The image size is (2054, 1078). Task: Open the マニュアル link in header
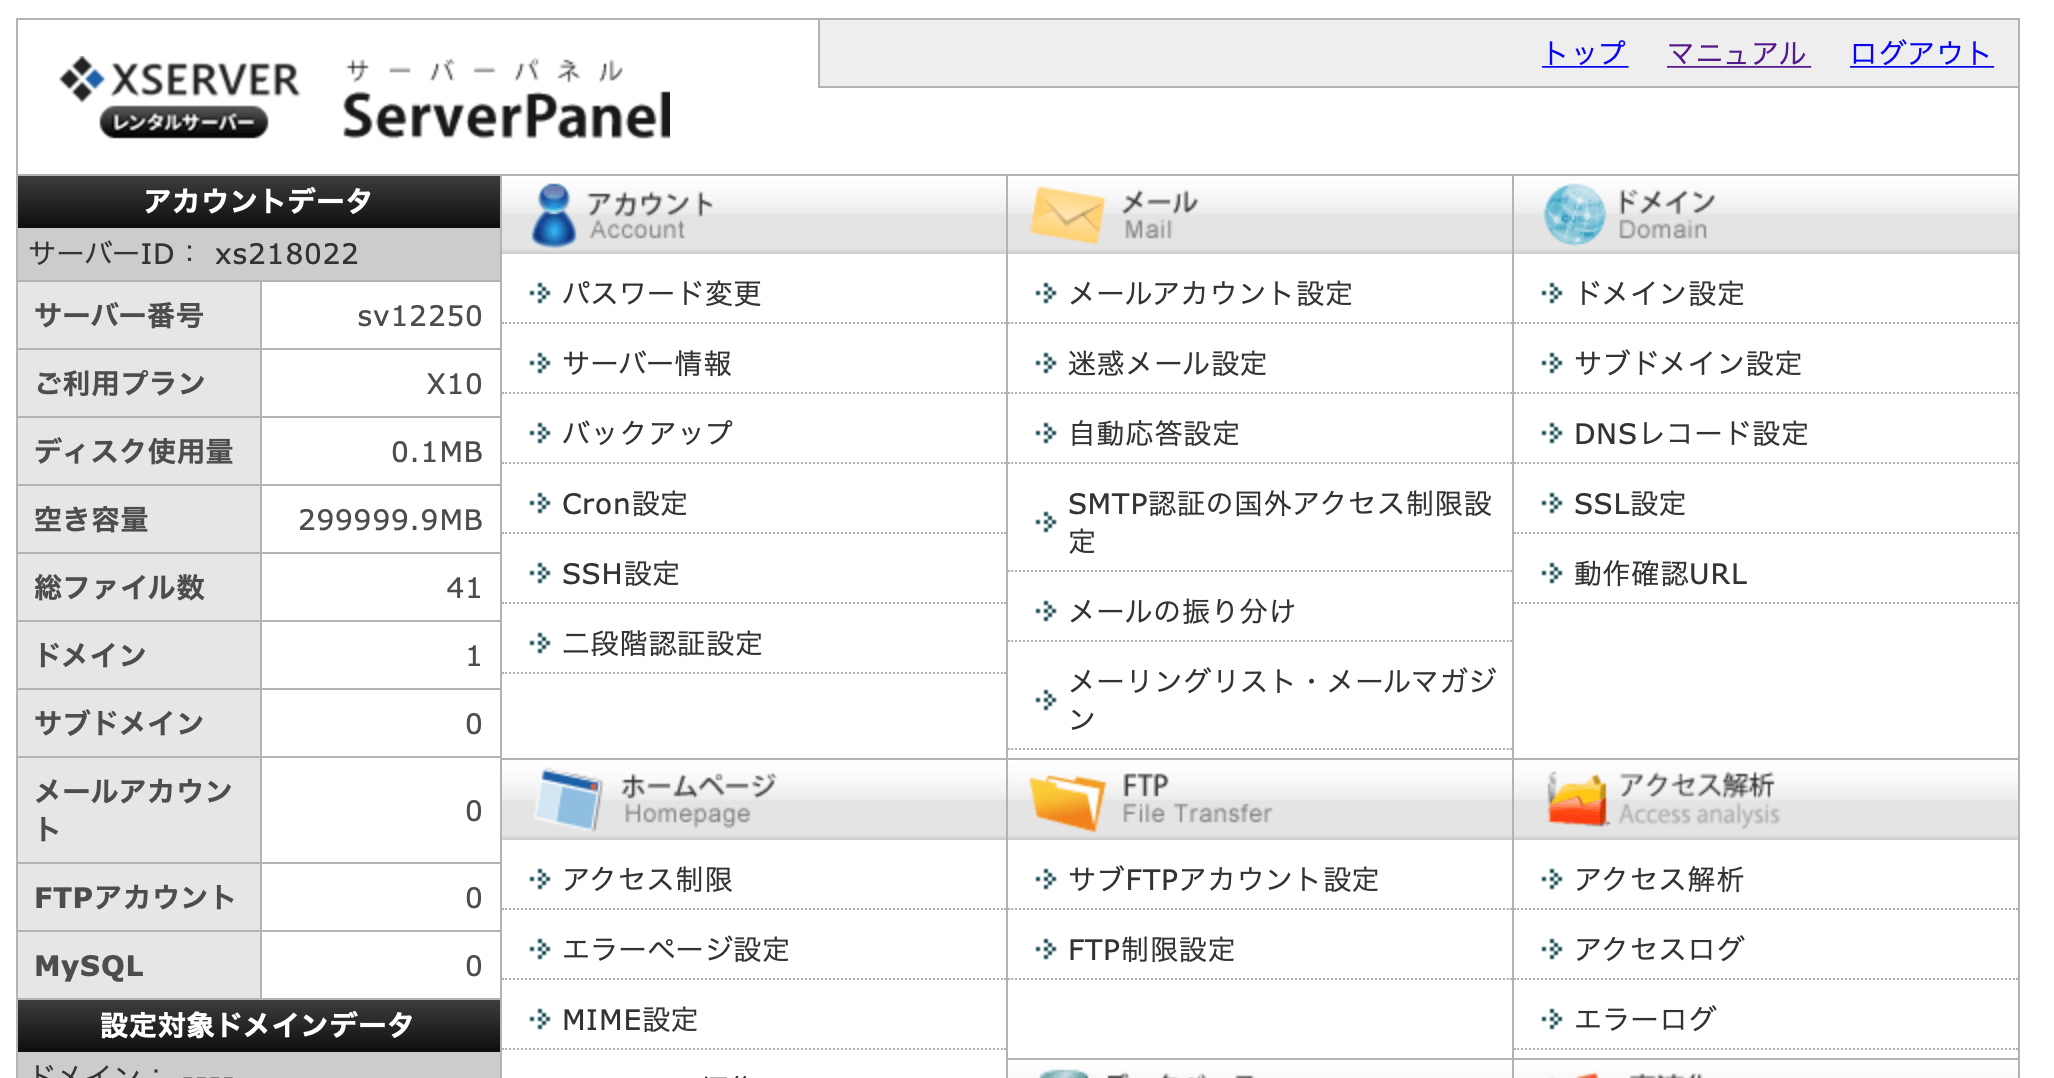click(x=1737, y=53)
